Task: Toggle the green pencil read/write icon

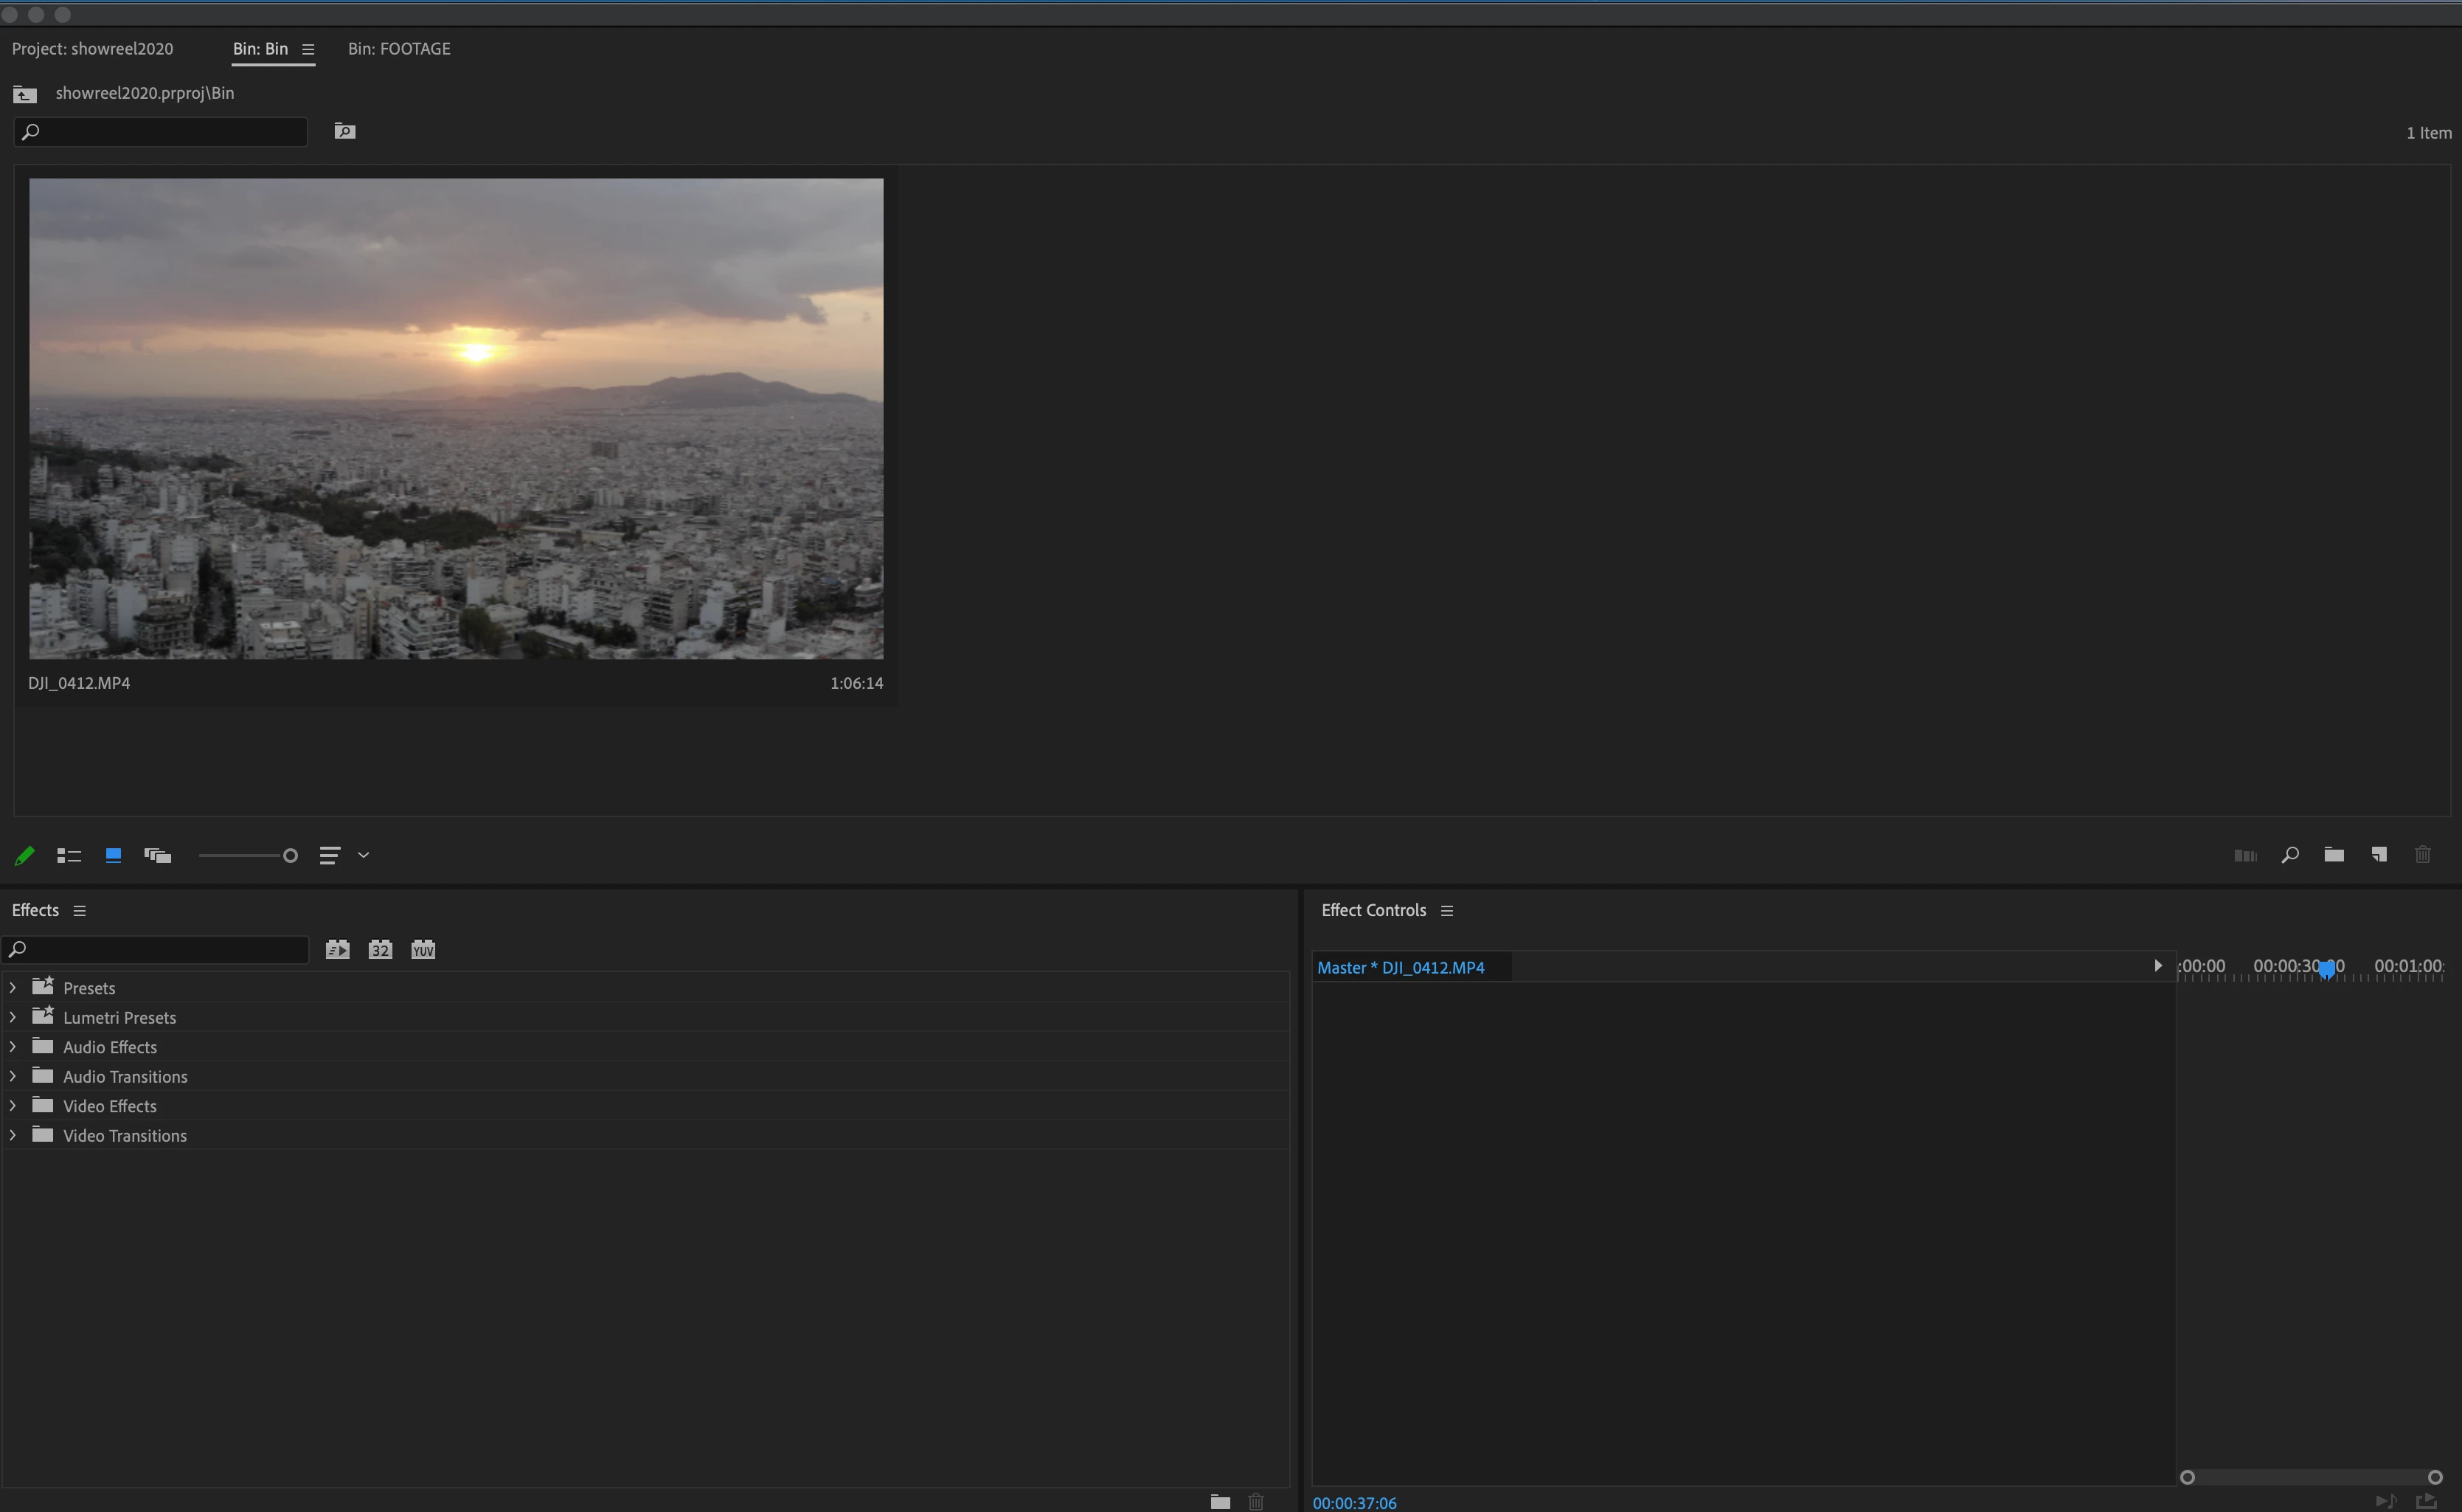Action: pyautogui.click(x=24, y=855)
